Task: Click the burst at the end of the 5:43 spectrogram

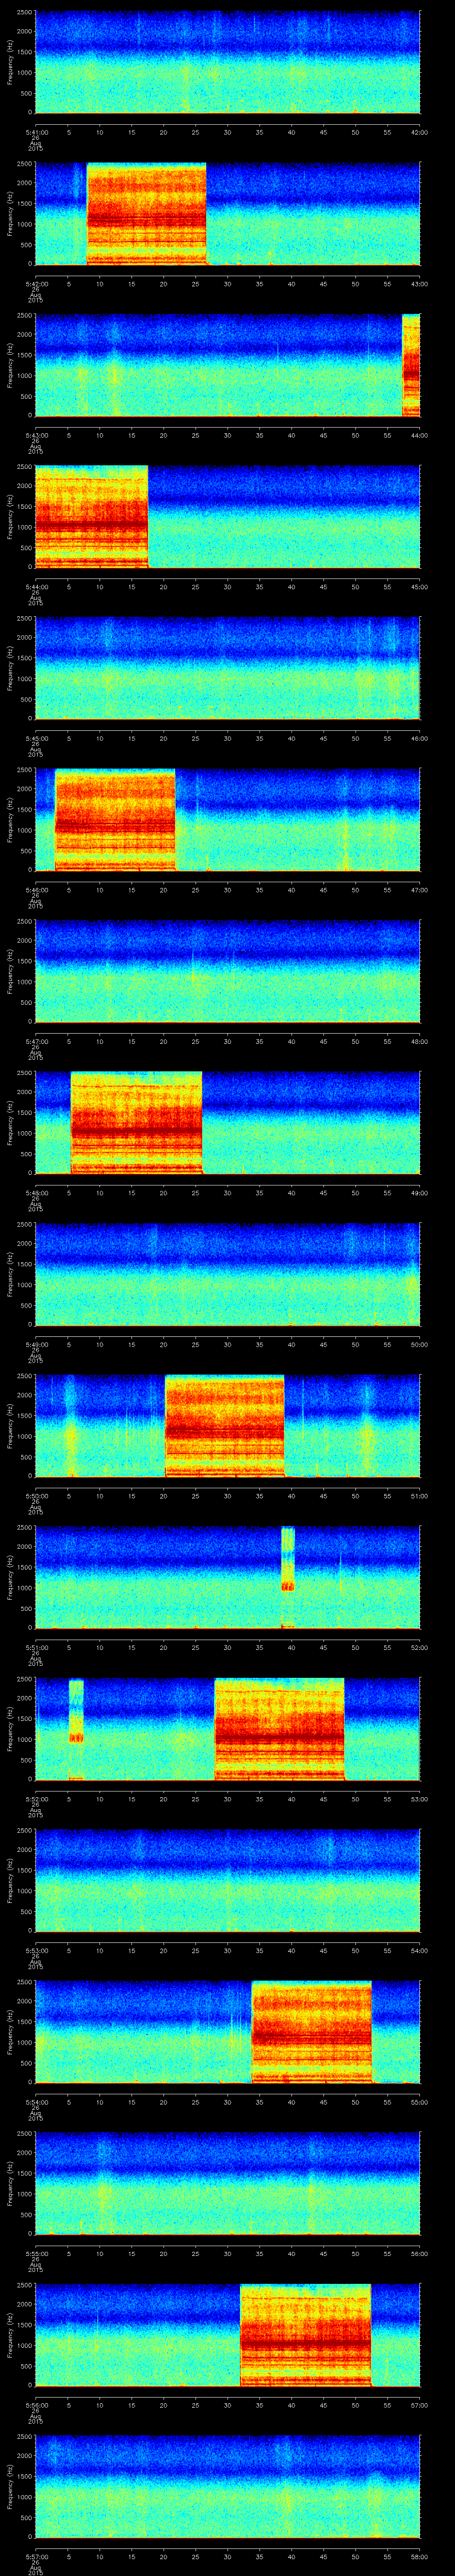Action: pos(410,365)
